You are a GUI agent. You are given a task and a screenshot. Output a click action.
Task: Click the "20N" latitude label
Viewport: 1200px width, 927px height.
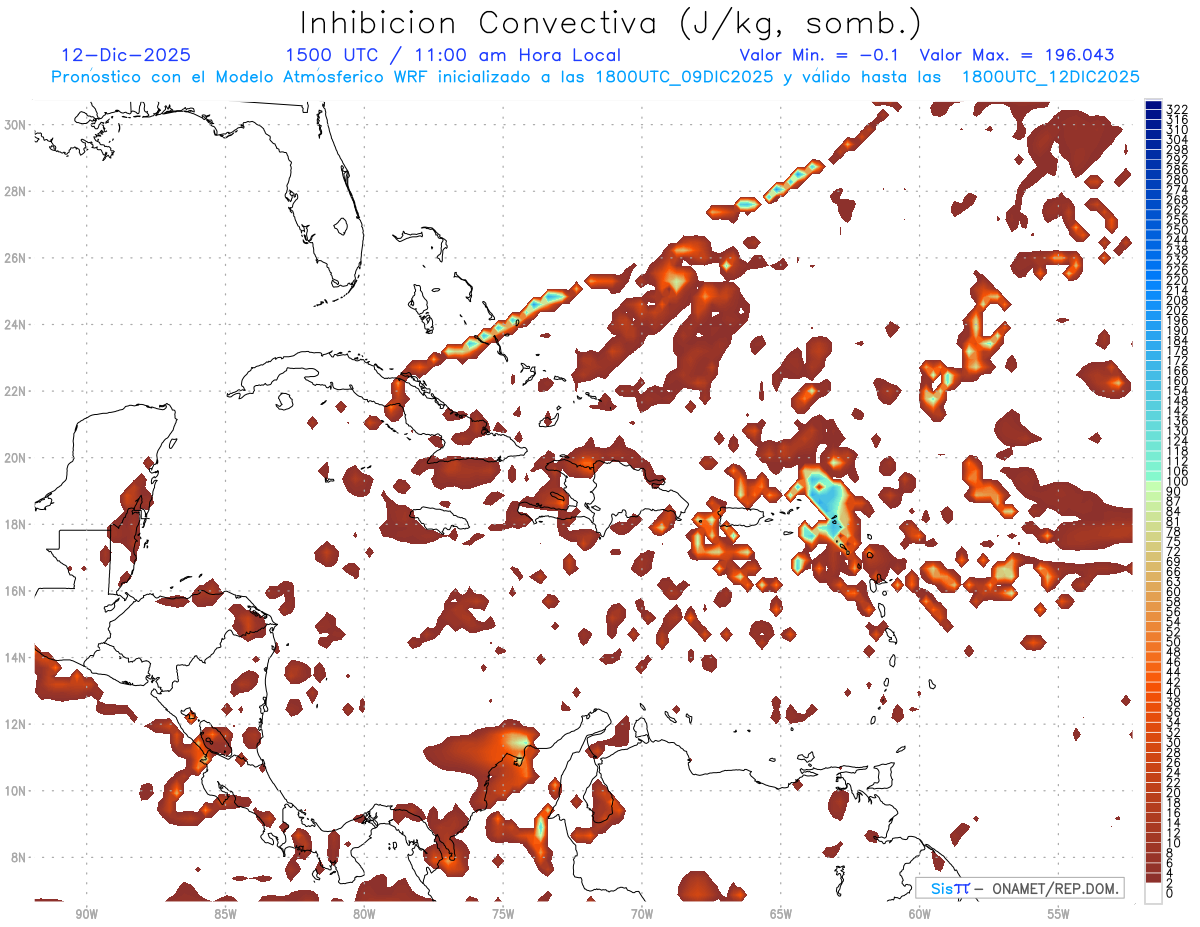15,458
